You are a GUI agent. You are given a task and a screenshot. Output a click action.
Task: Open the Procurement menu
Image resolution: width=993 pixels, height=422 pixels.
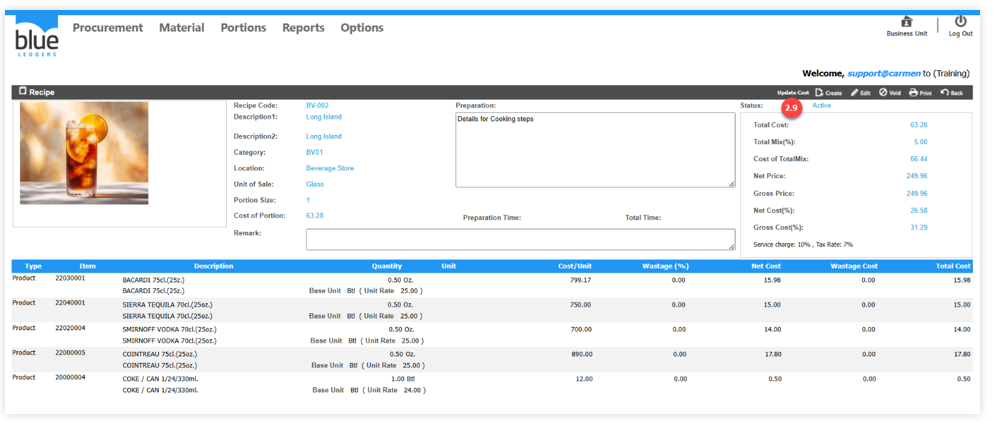(107, 28)
